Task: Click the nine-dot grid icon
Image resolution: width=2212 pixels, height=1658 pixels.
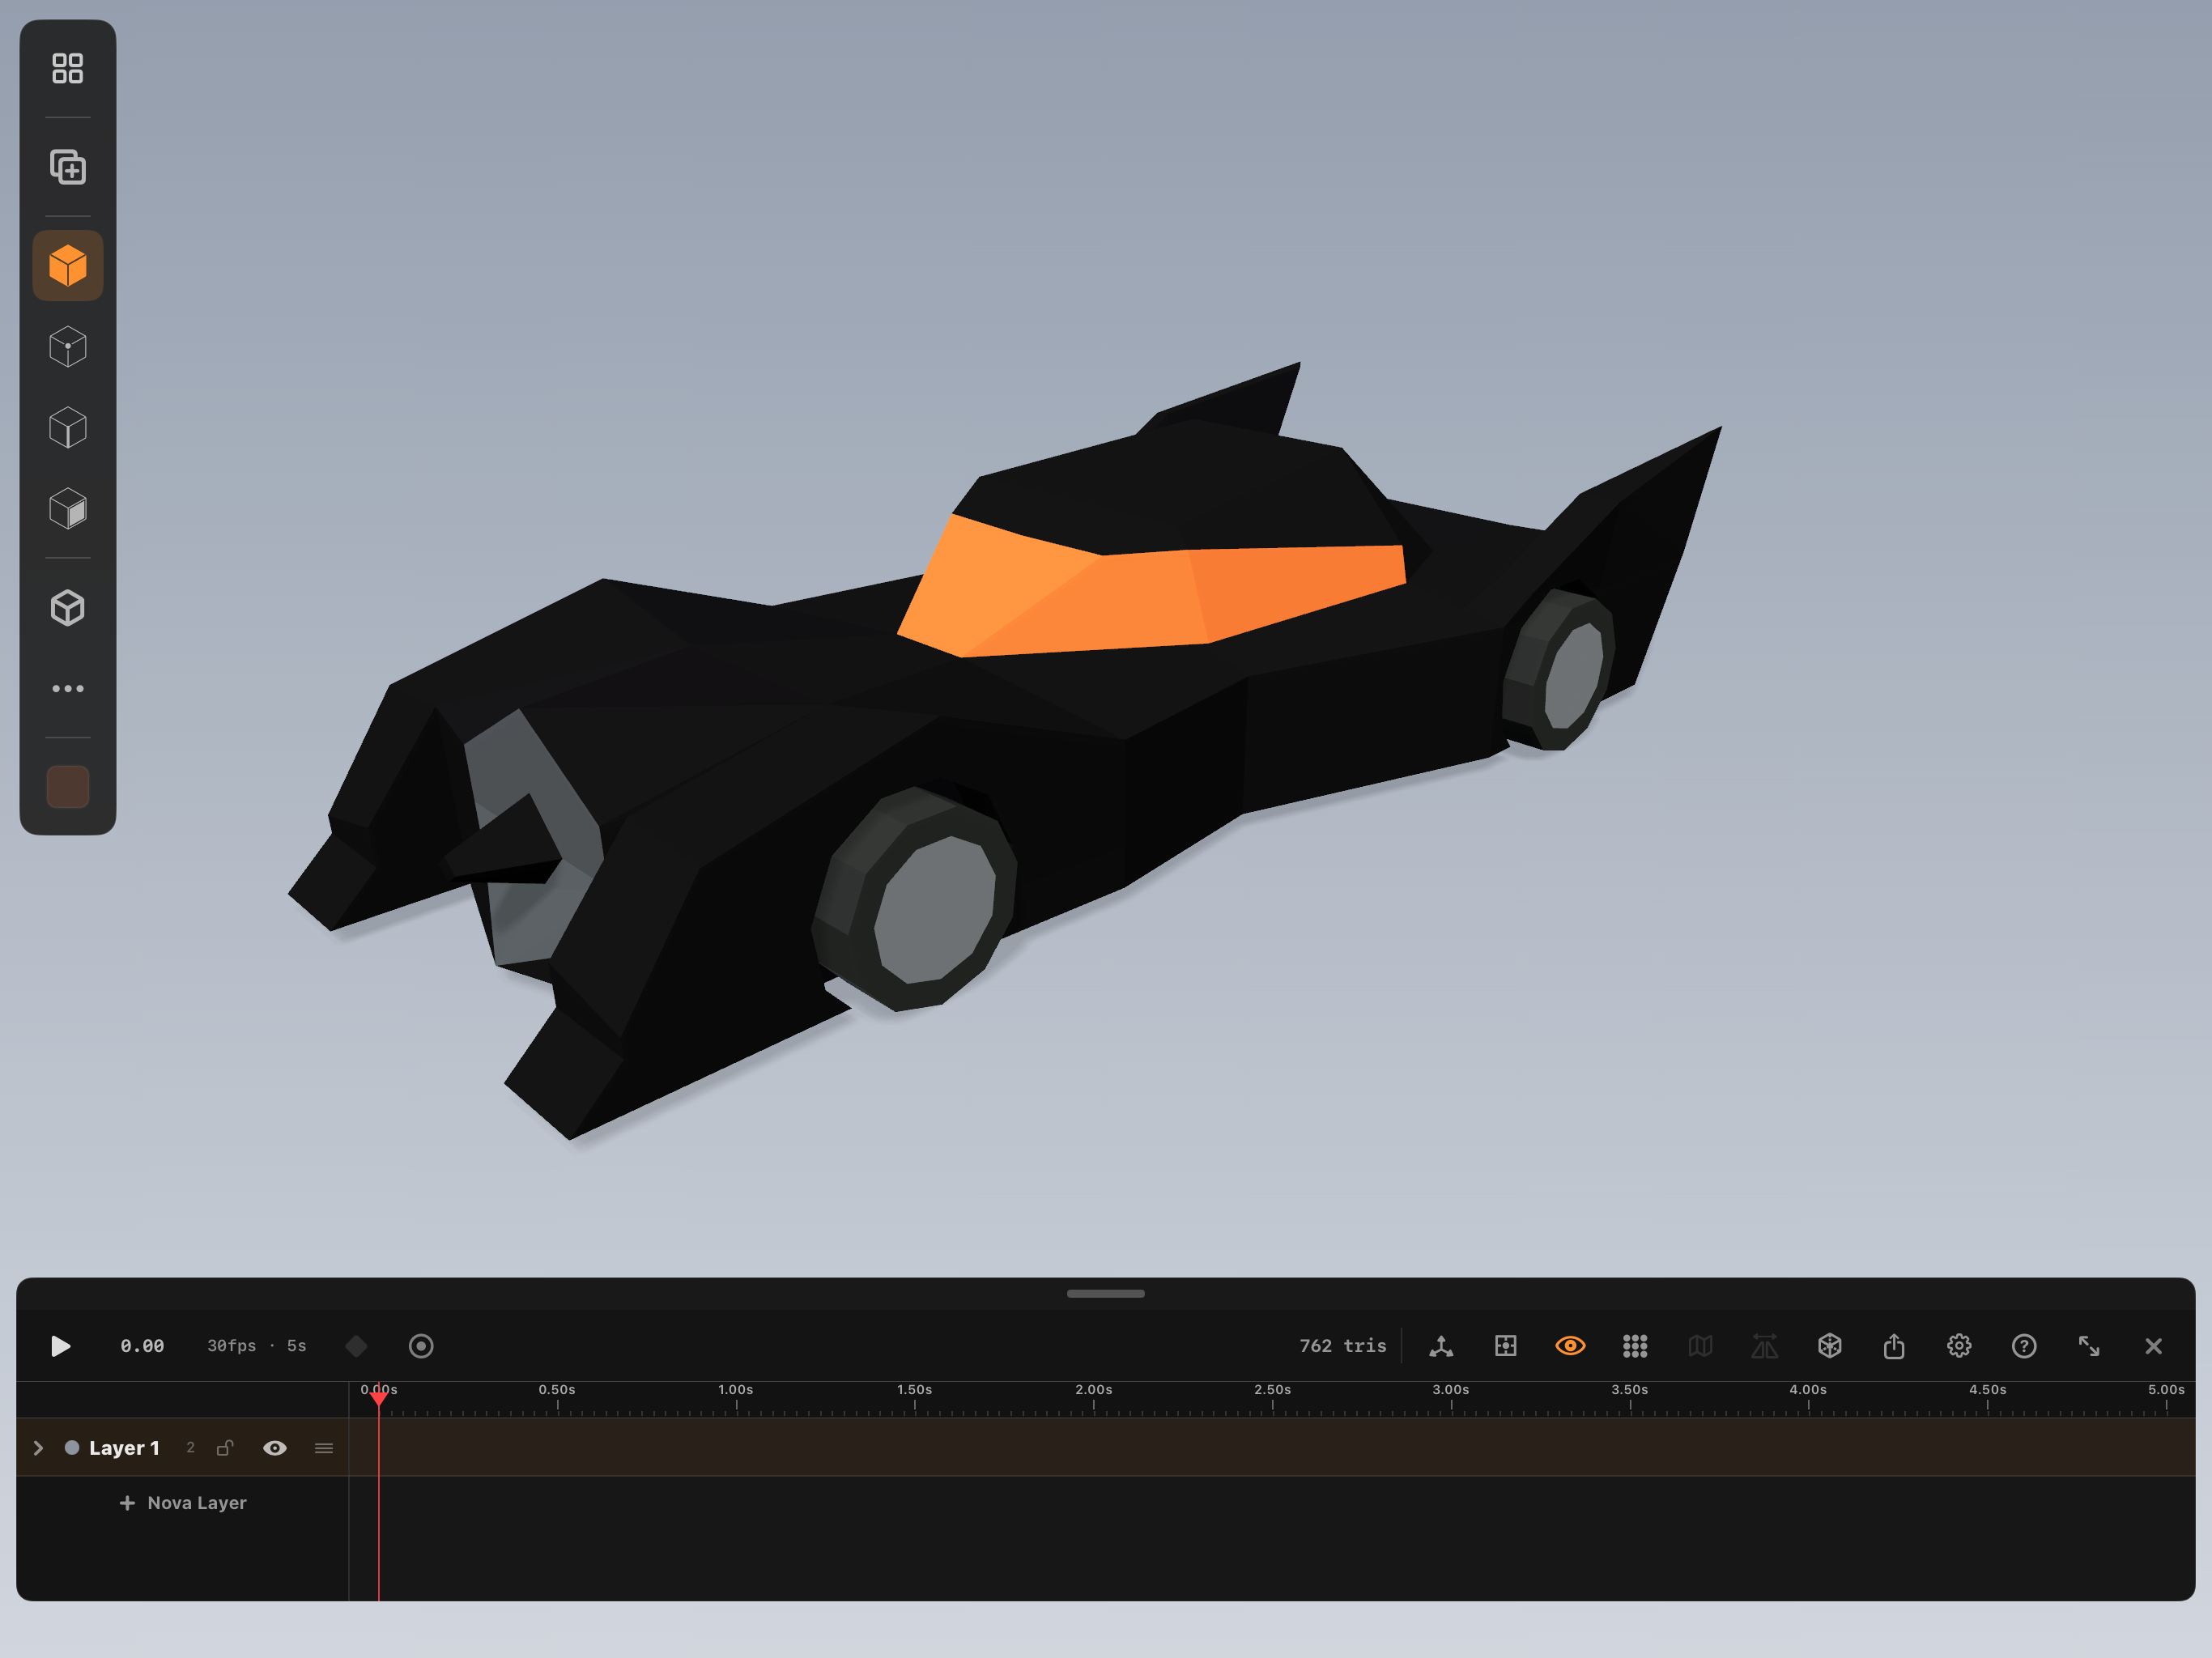Action: pyautogui.click(x=1635, y=1346)
